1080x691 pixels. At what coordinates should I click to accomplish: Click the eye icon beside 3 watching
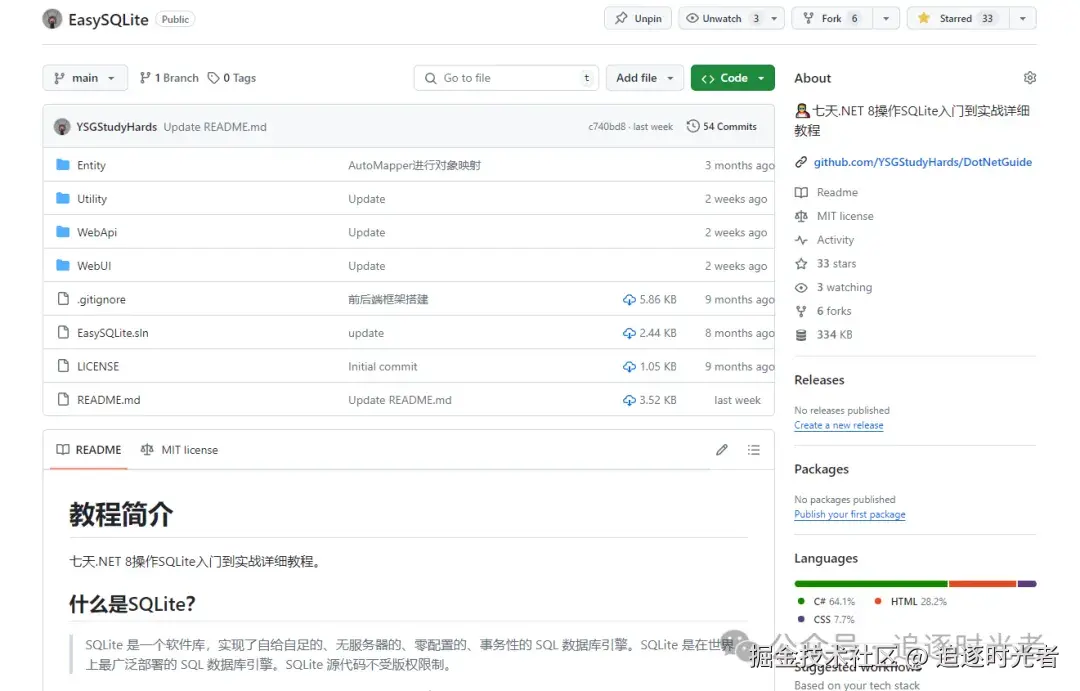(801, 287)
